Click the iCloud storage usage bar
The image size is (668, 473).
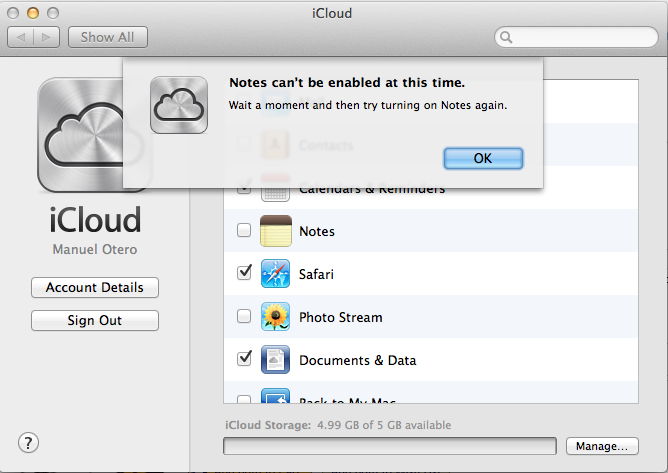390,446
